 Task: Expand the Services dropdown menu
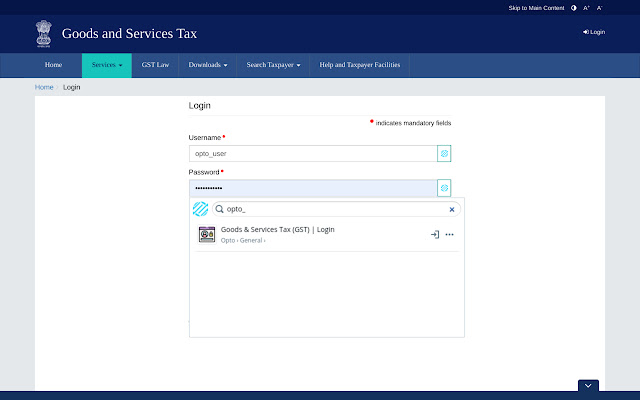[106, 65]
